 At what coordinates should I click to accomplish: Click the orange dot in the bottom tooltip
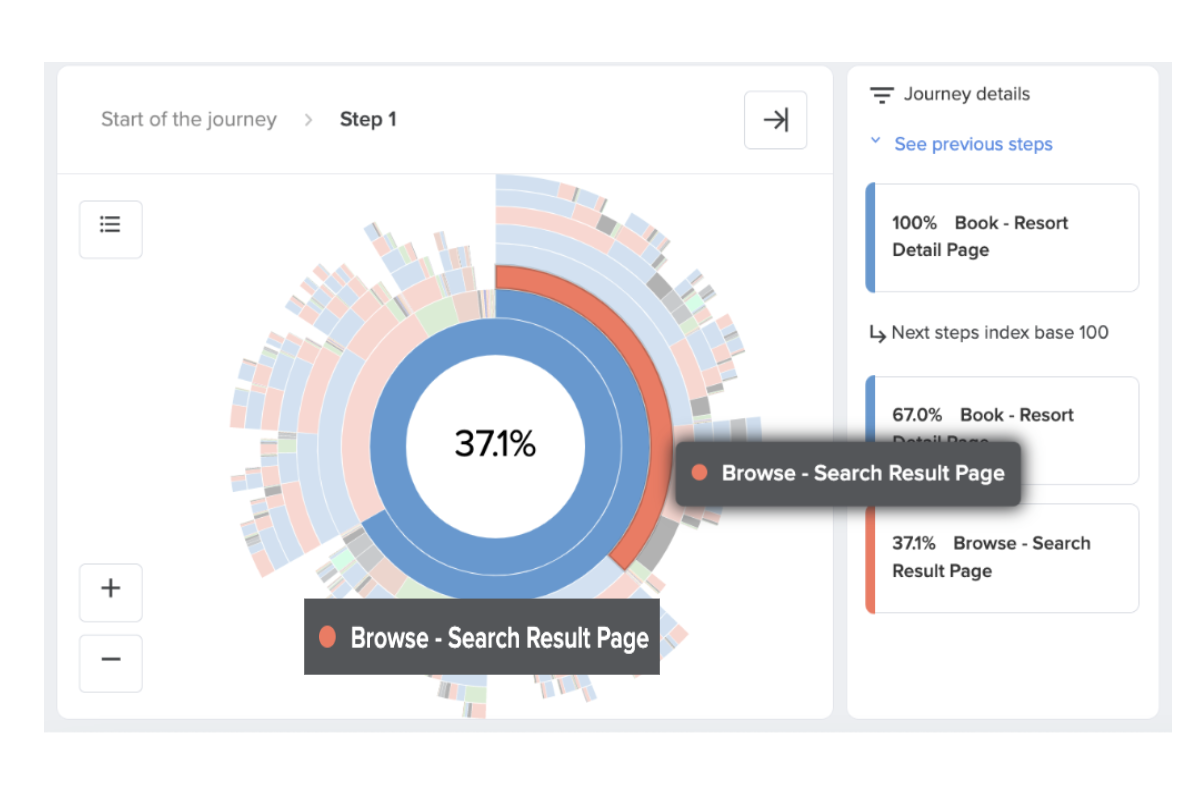tap(327, 637)
